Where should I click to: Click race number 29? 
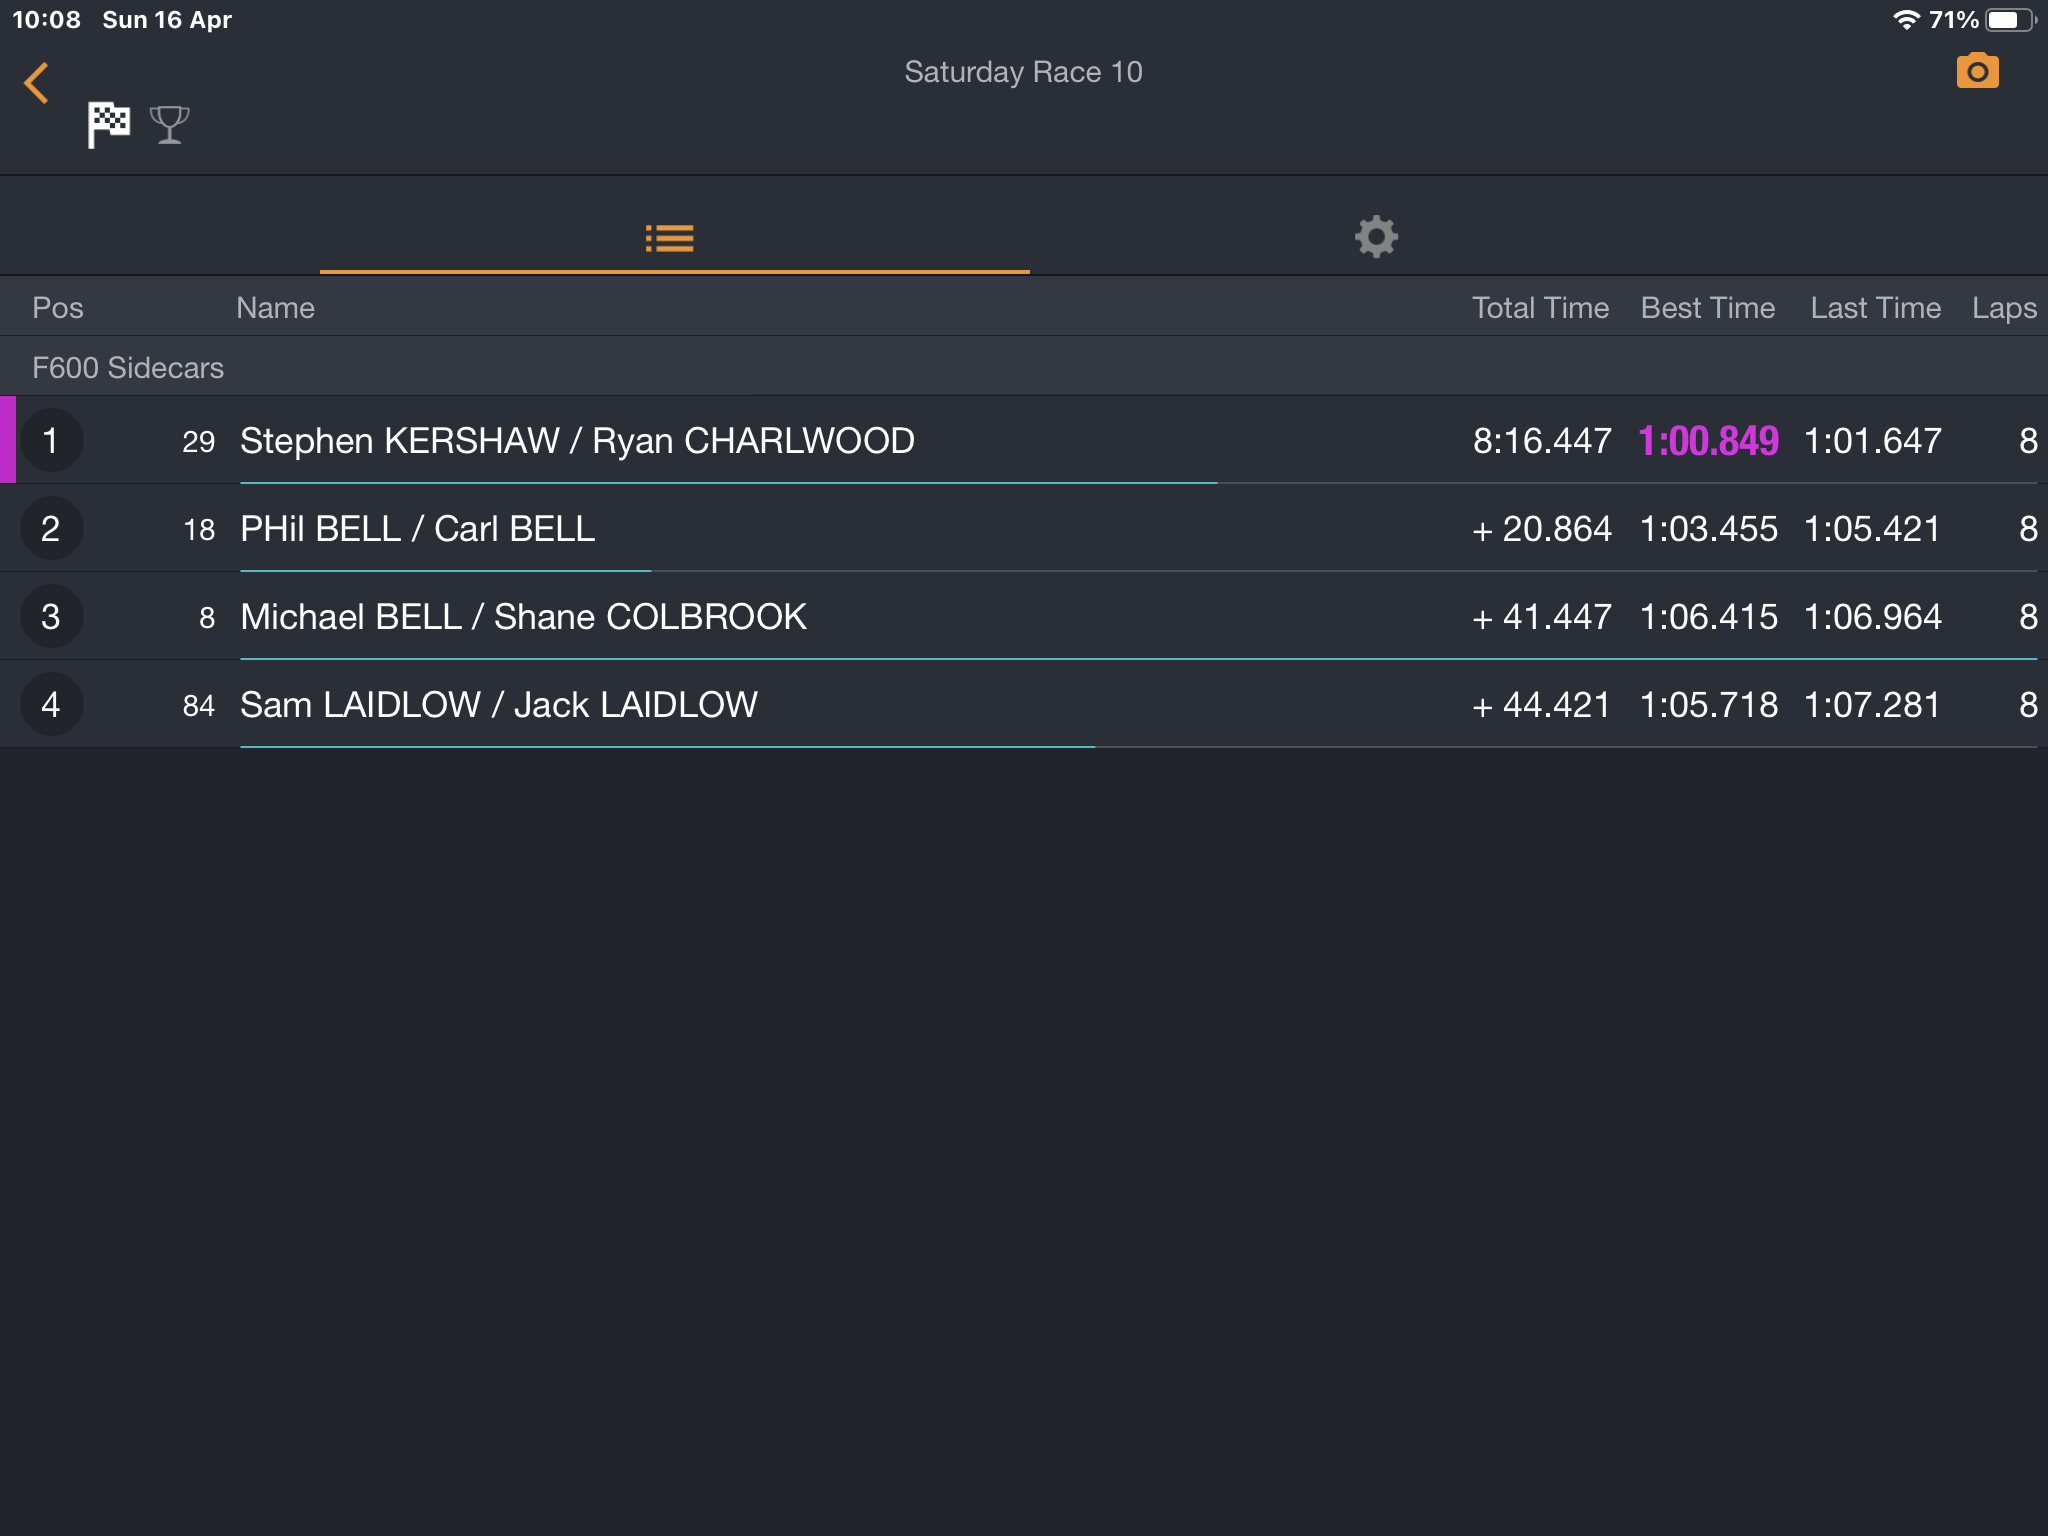[x=199, y=442]
